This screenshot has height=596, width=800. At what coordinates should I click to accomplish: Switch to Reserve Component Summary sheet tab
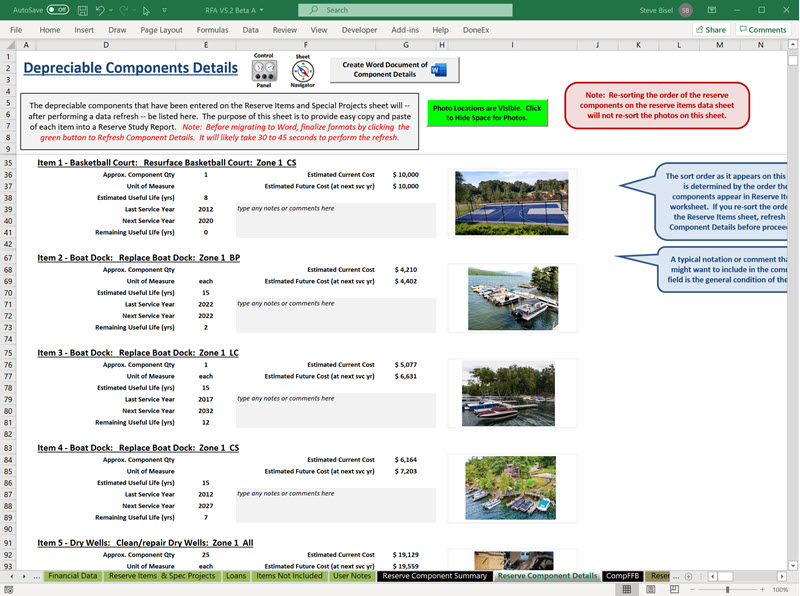(435, 576)
